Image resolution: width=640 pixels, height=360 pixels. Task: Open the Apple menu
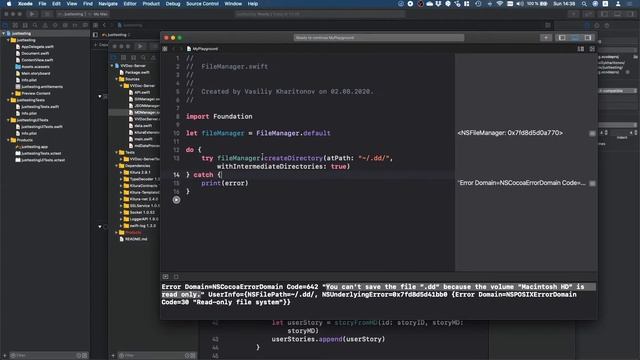(x=9, y=4)
